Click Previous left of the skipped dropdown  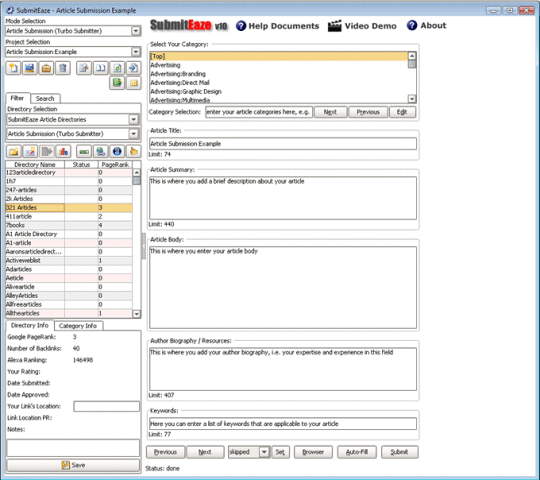pyautogui.click(x=166, y=452)
